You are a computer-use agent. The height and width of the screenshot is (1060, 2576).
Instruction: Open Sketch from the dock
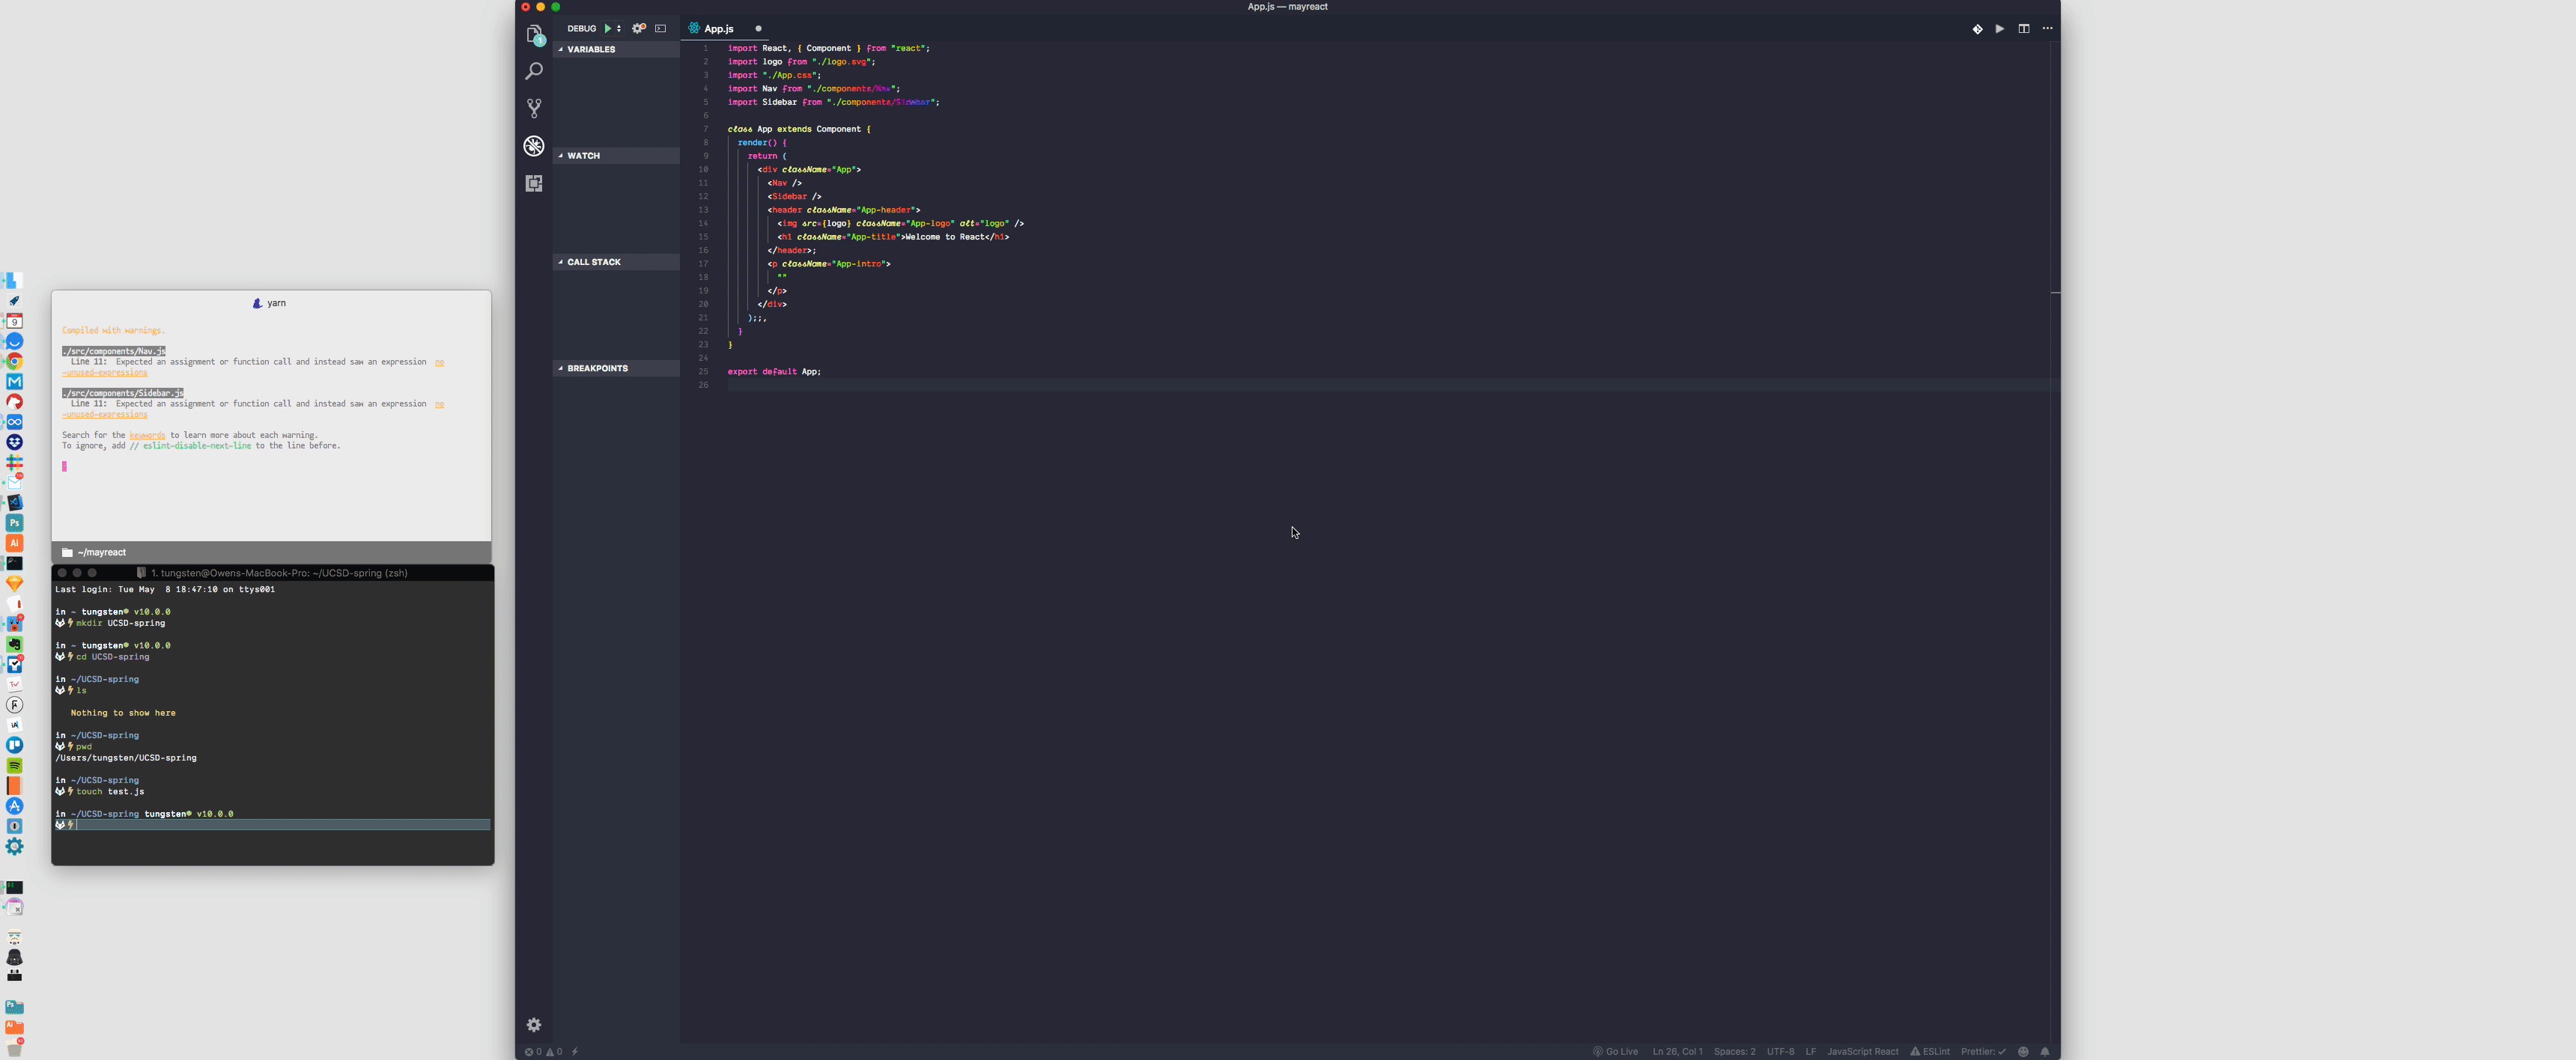(x=14, y=583)
